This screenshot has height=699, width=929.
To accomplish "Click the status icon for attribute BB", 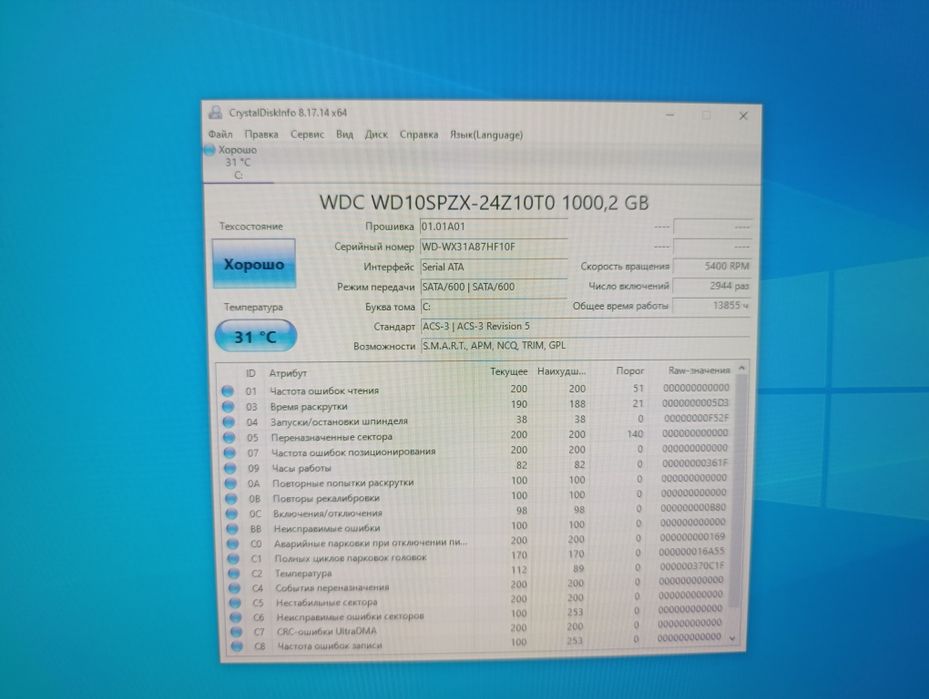I will point(233,528).
